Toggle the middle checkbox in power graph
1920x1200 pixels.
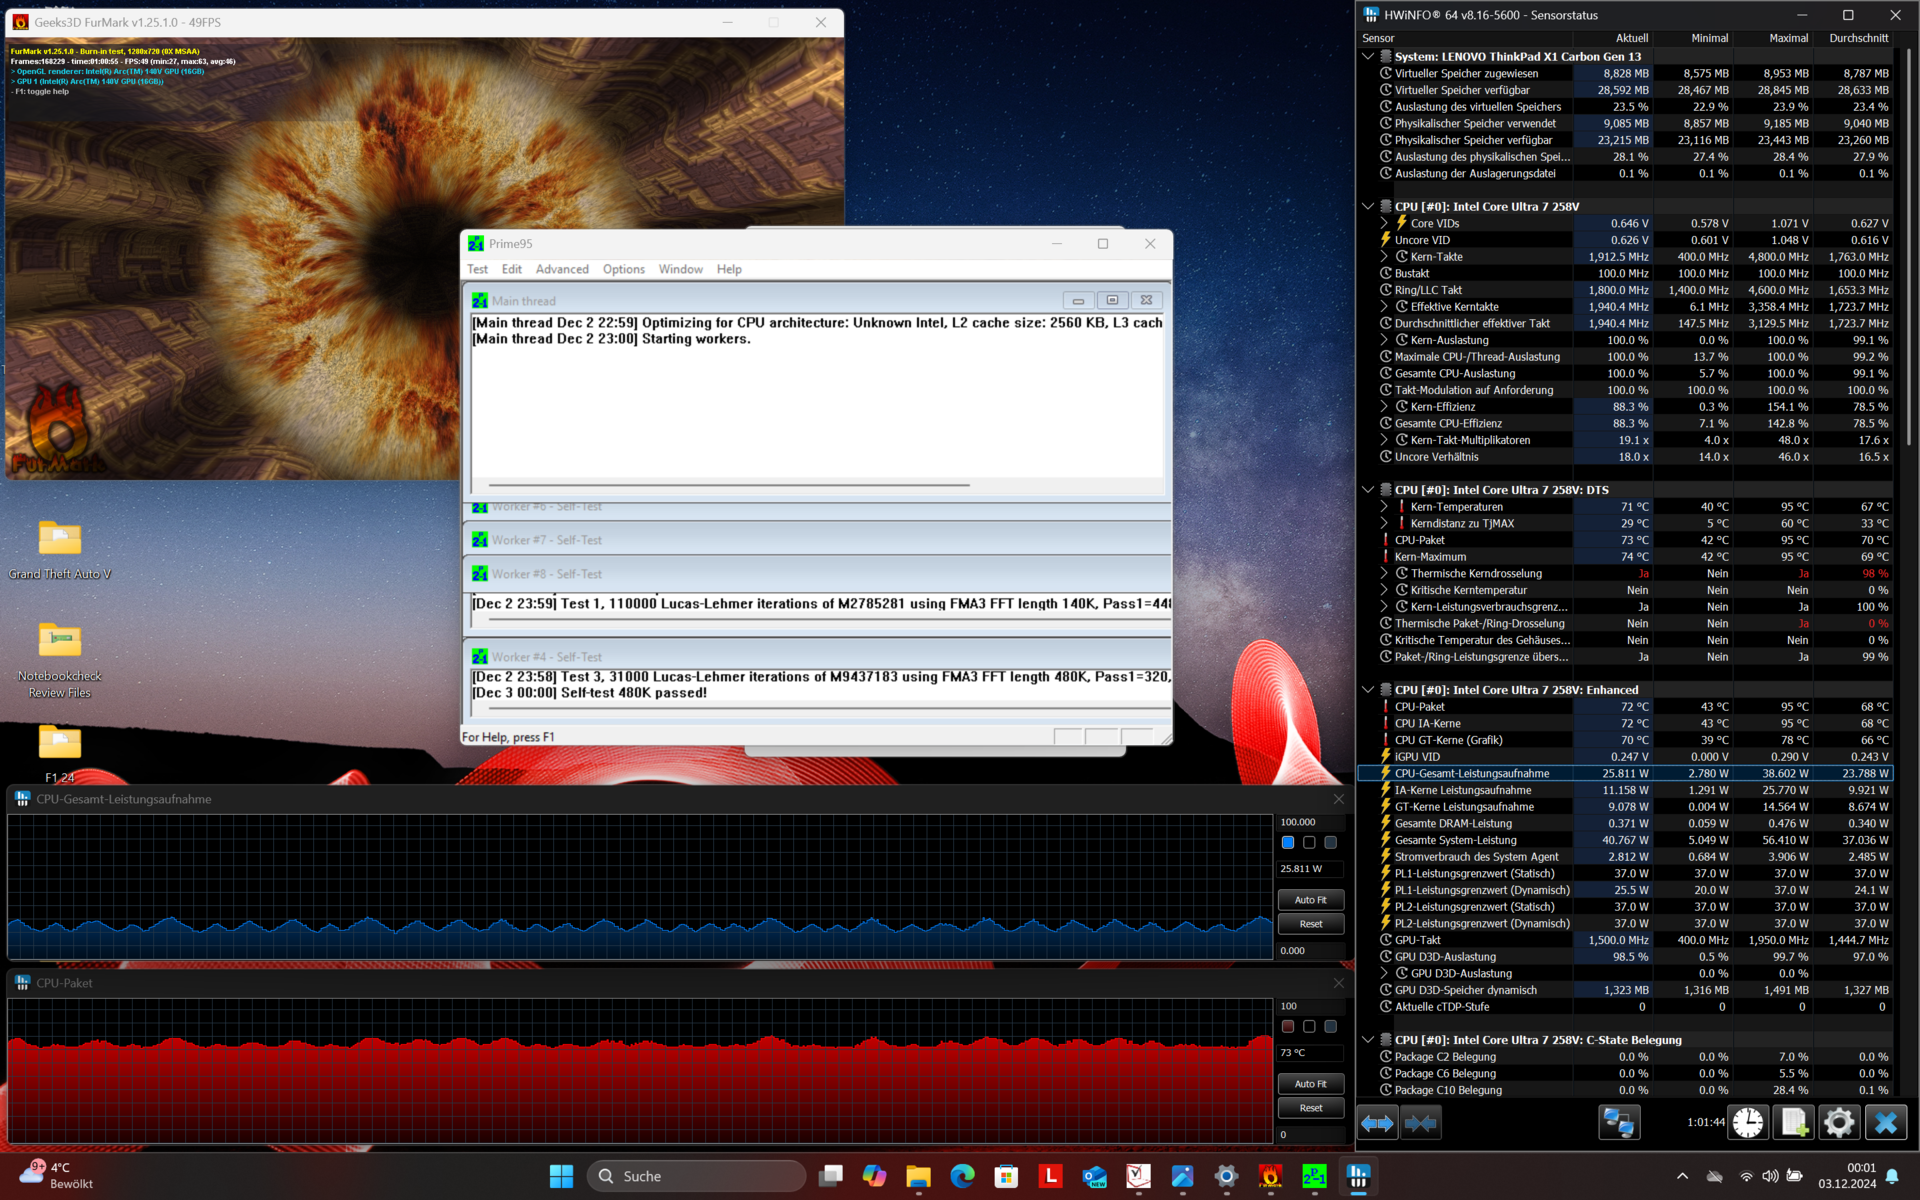point(1309,842)
